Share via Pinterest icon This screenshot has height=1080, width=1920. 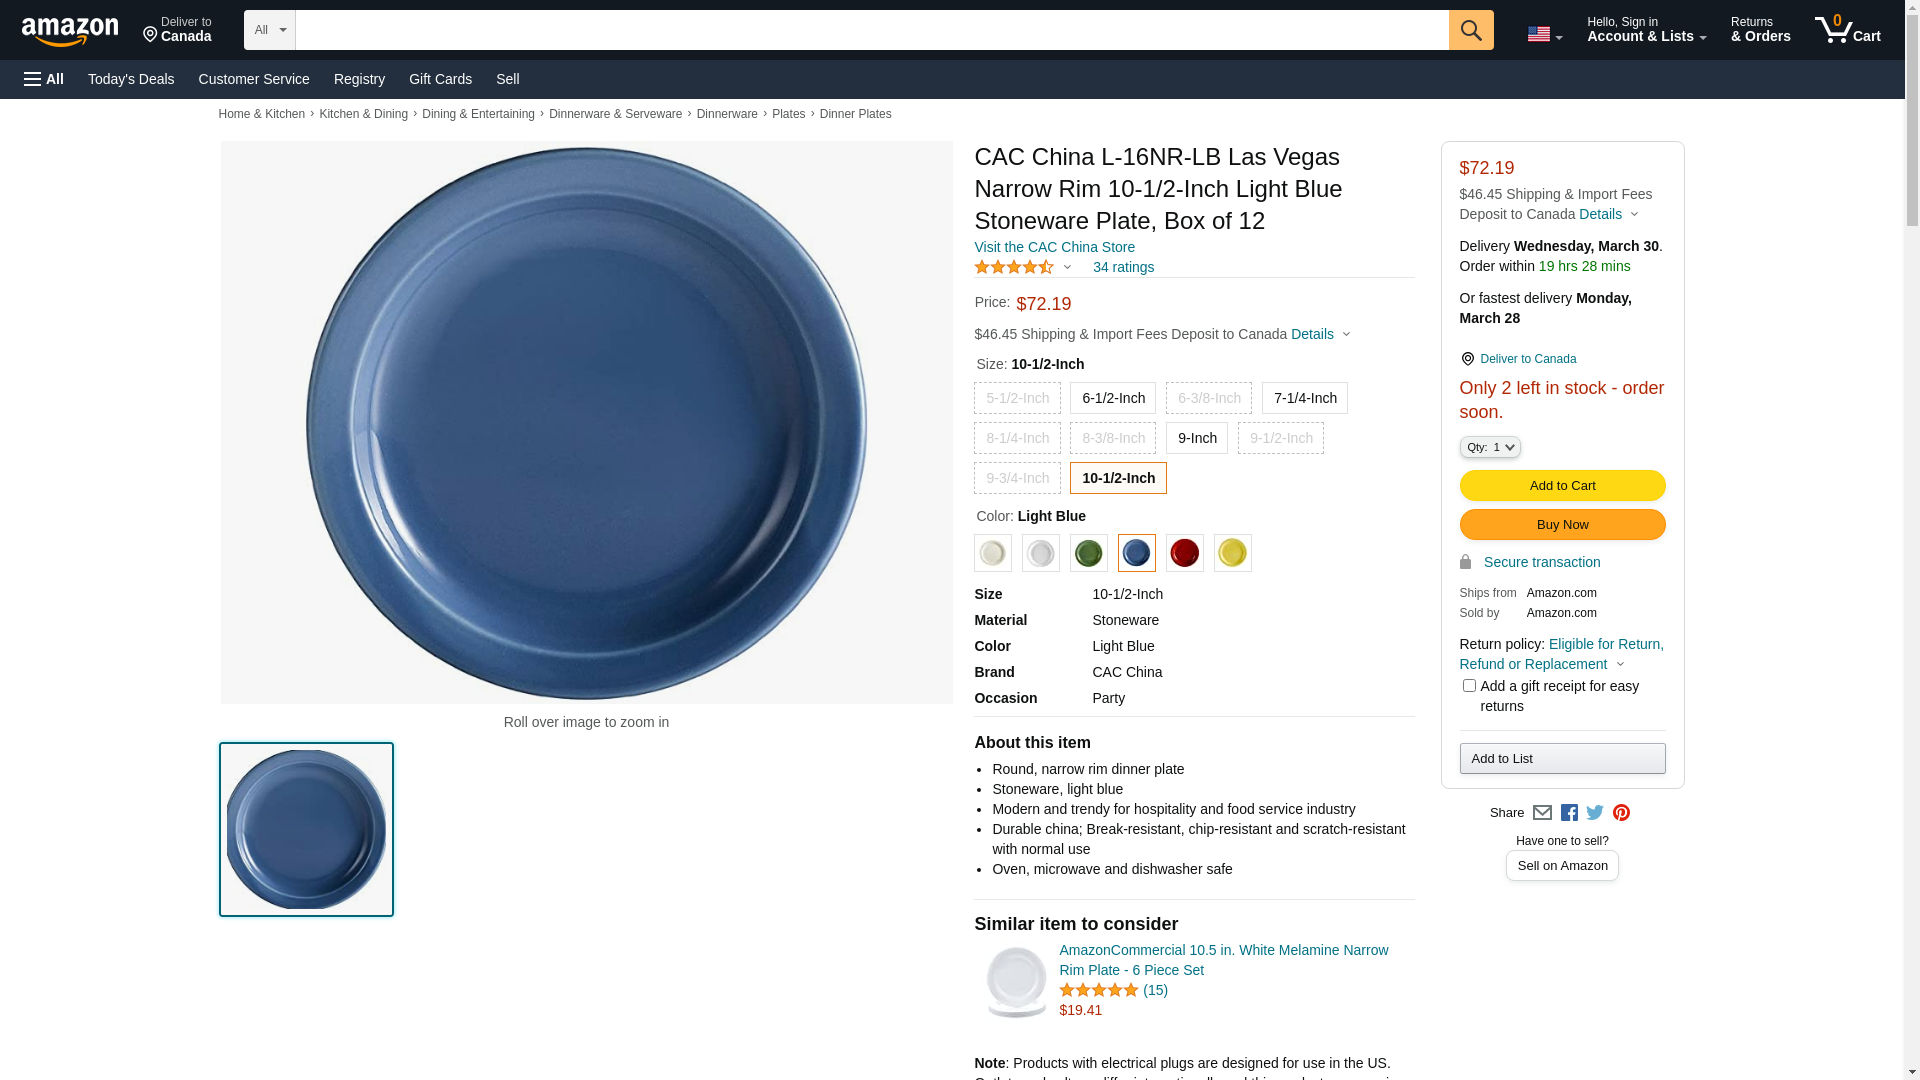tap(1621, 813)
